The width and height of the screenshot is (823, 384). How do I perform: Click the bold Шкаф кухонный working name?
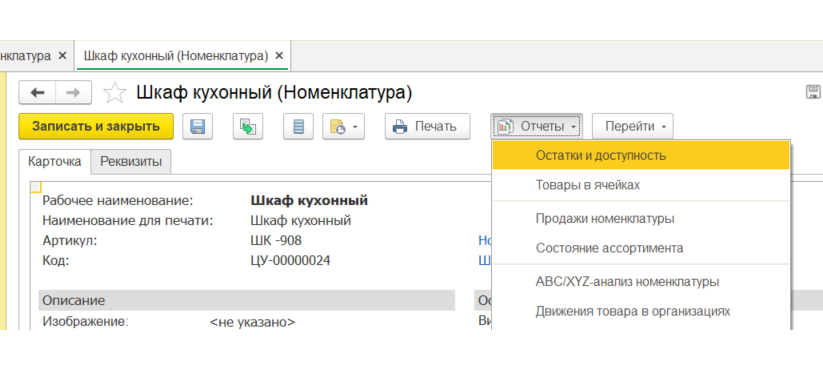[x=309, y=200]
